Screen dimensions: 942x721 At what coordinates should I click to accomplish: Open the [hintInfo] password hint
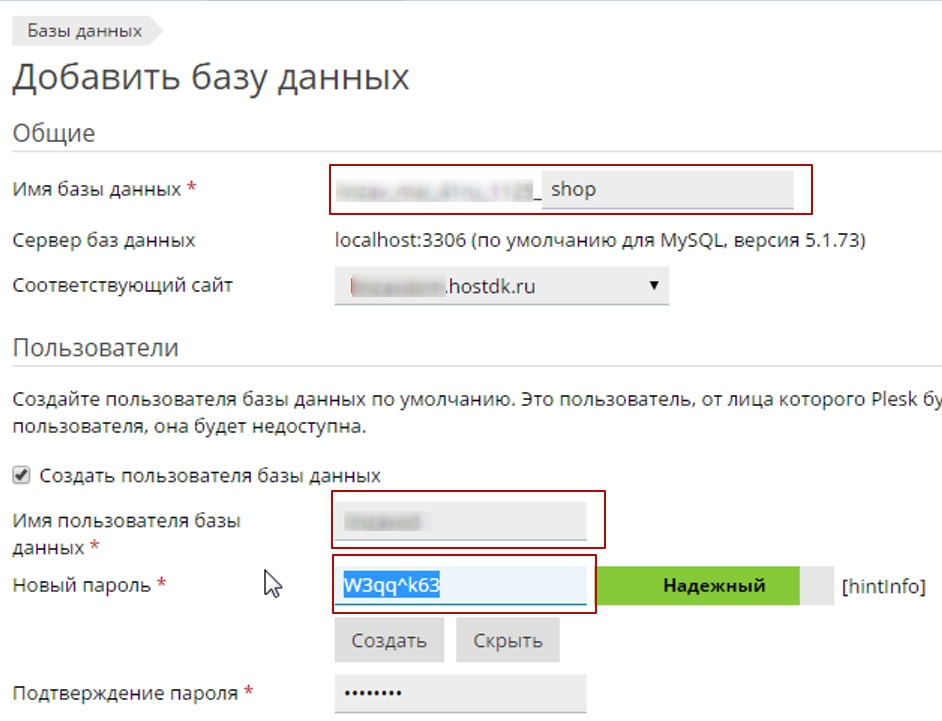click(x=883, y=587)
